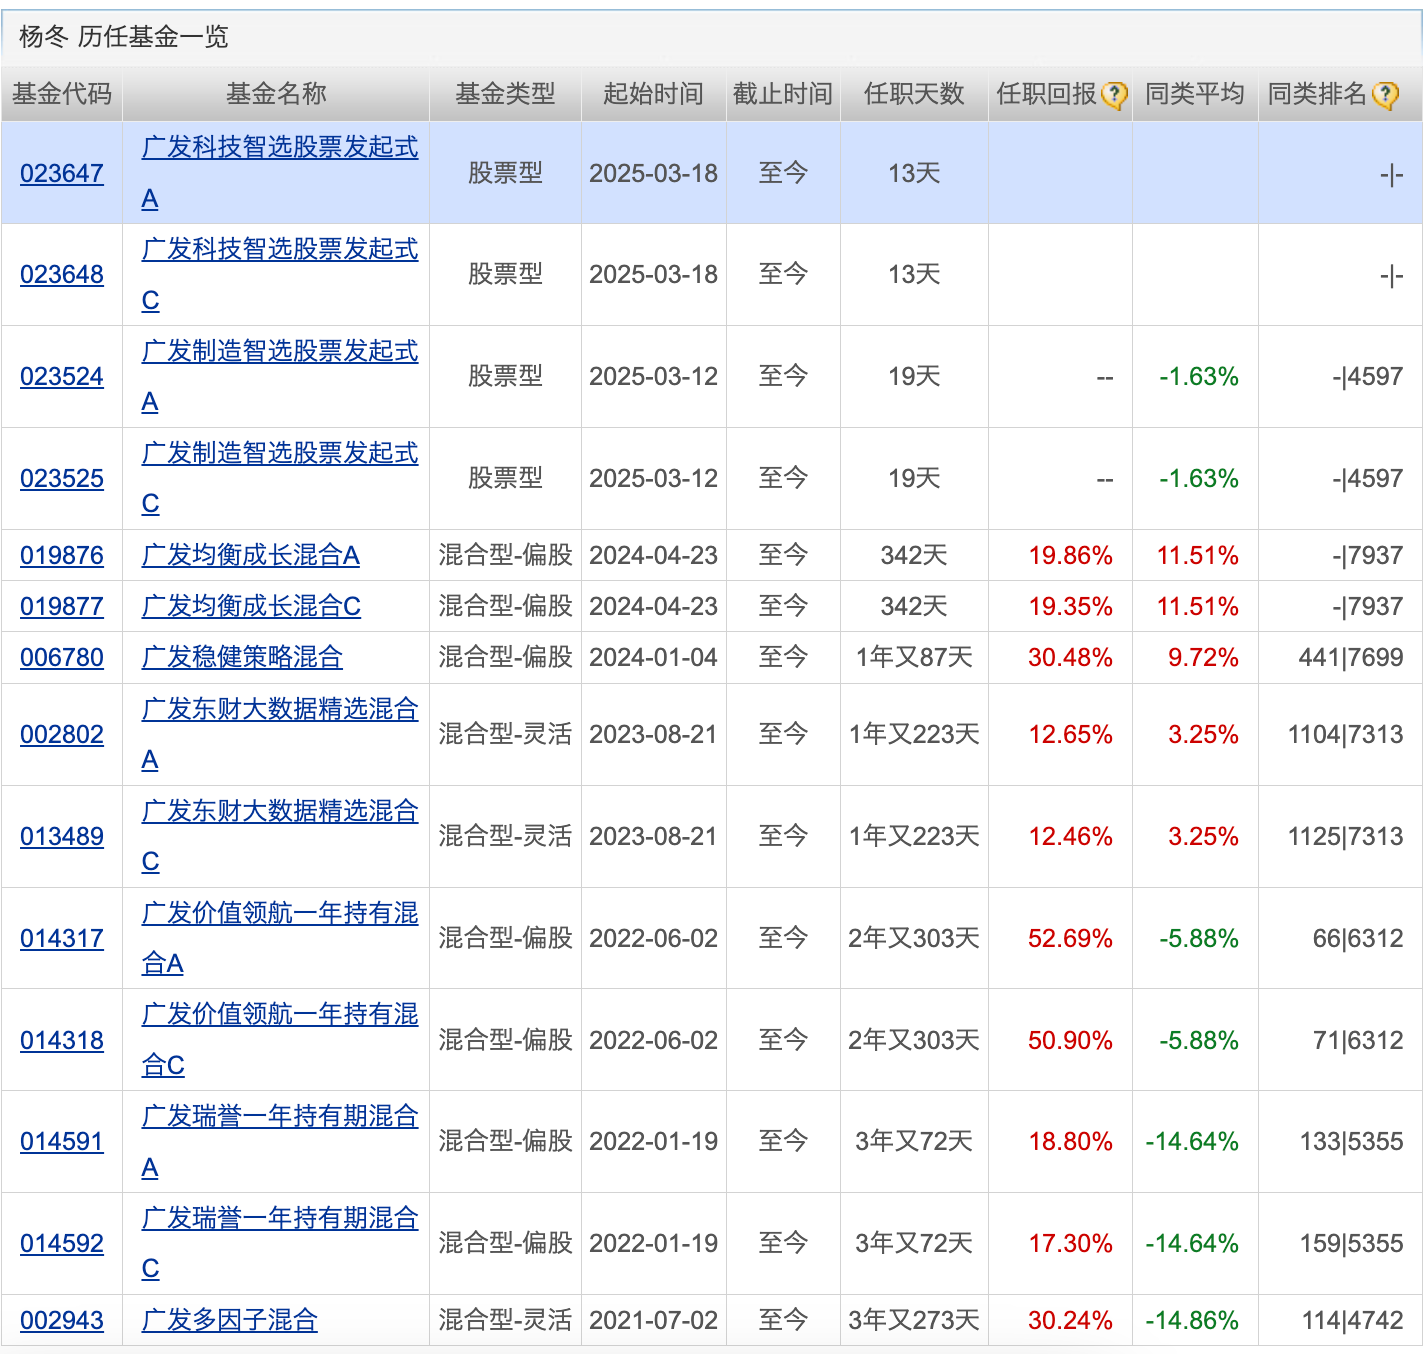Click the 起始时间 column header
The width and height of the screenshot is (1428, 1354).
click(653, 94)
